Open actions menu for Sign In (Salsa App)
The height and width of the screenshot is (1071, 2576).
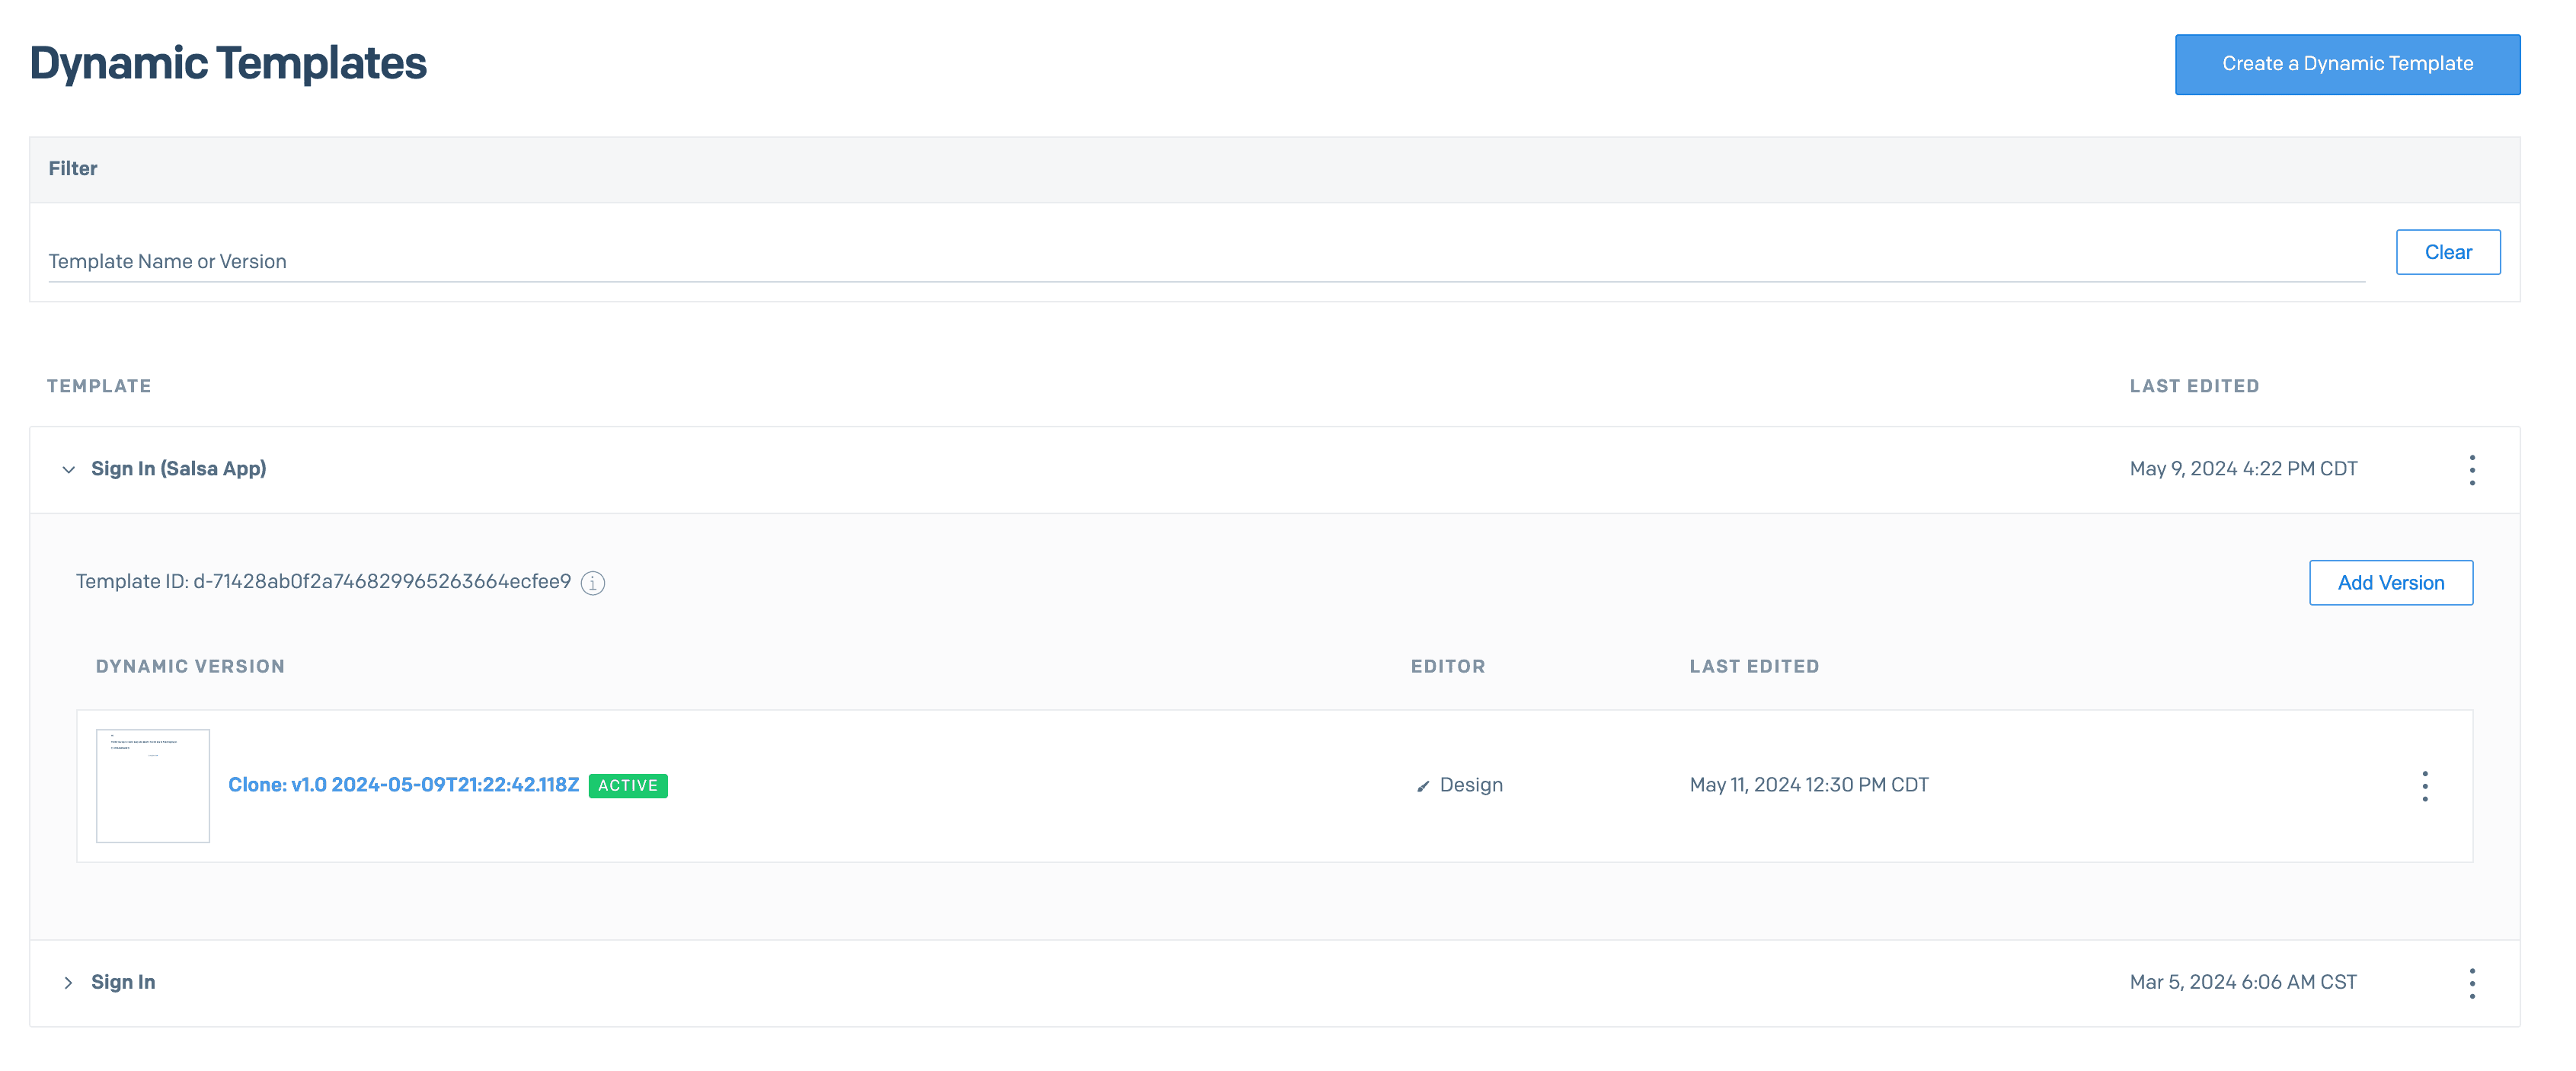2471,470
